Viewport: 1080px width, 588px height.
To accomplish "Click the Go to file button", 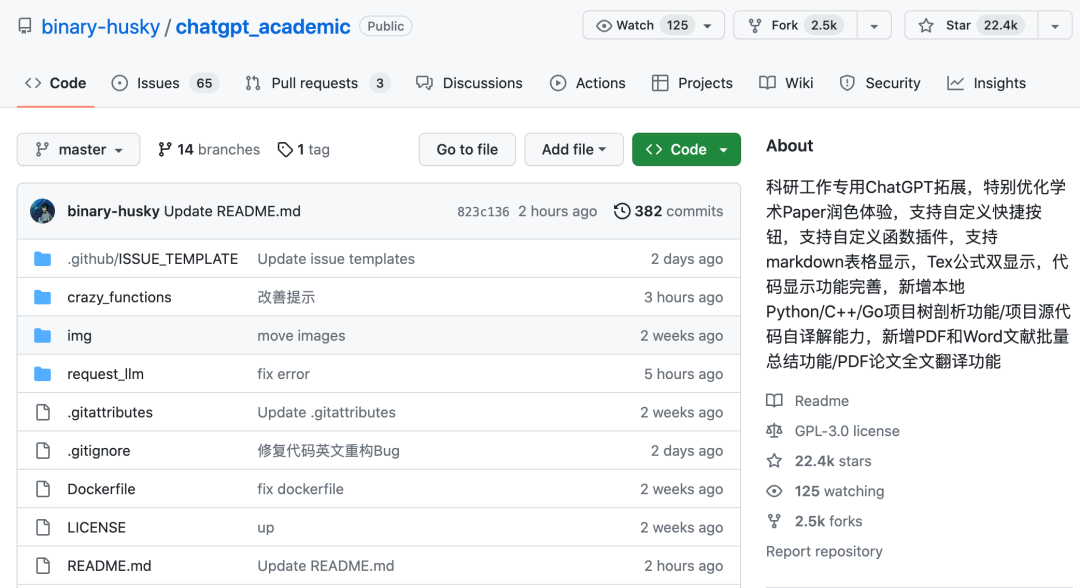I will [x=467, y=150].
